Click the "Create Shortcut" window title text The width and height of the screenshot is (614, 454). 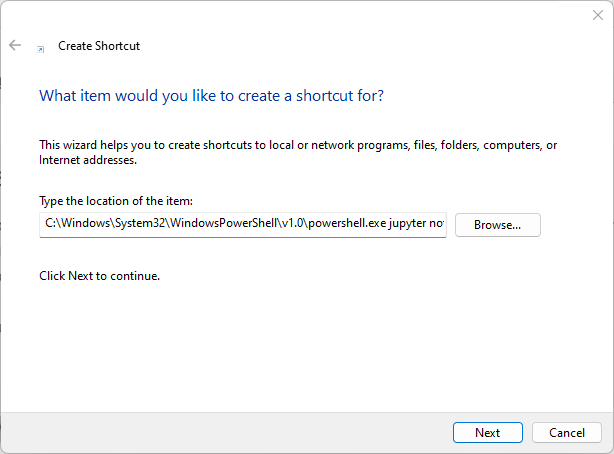99,46
